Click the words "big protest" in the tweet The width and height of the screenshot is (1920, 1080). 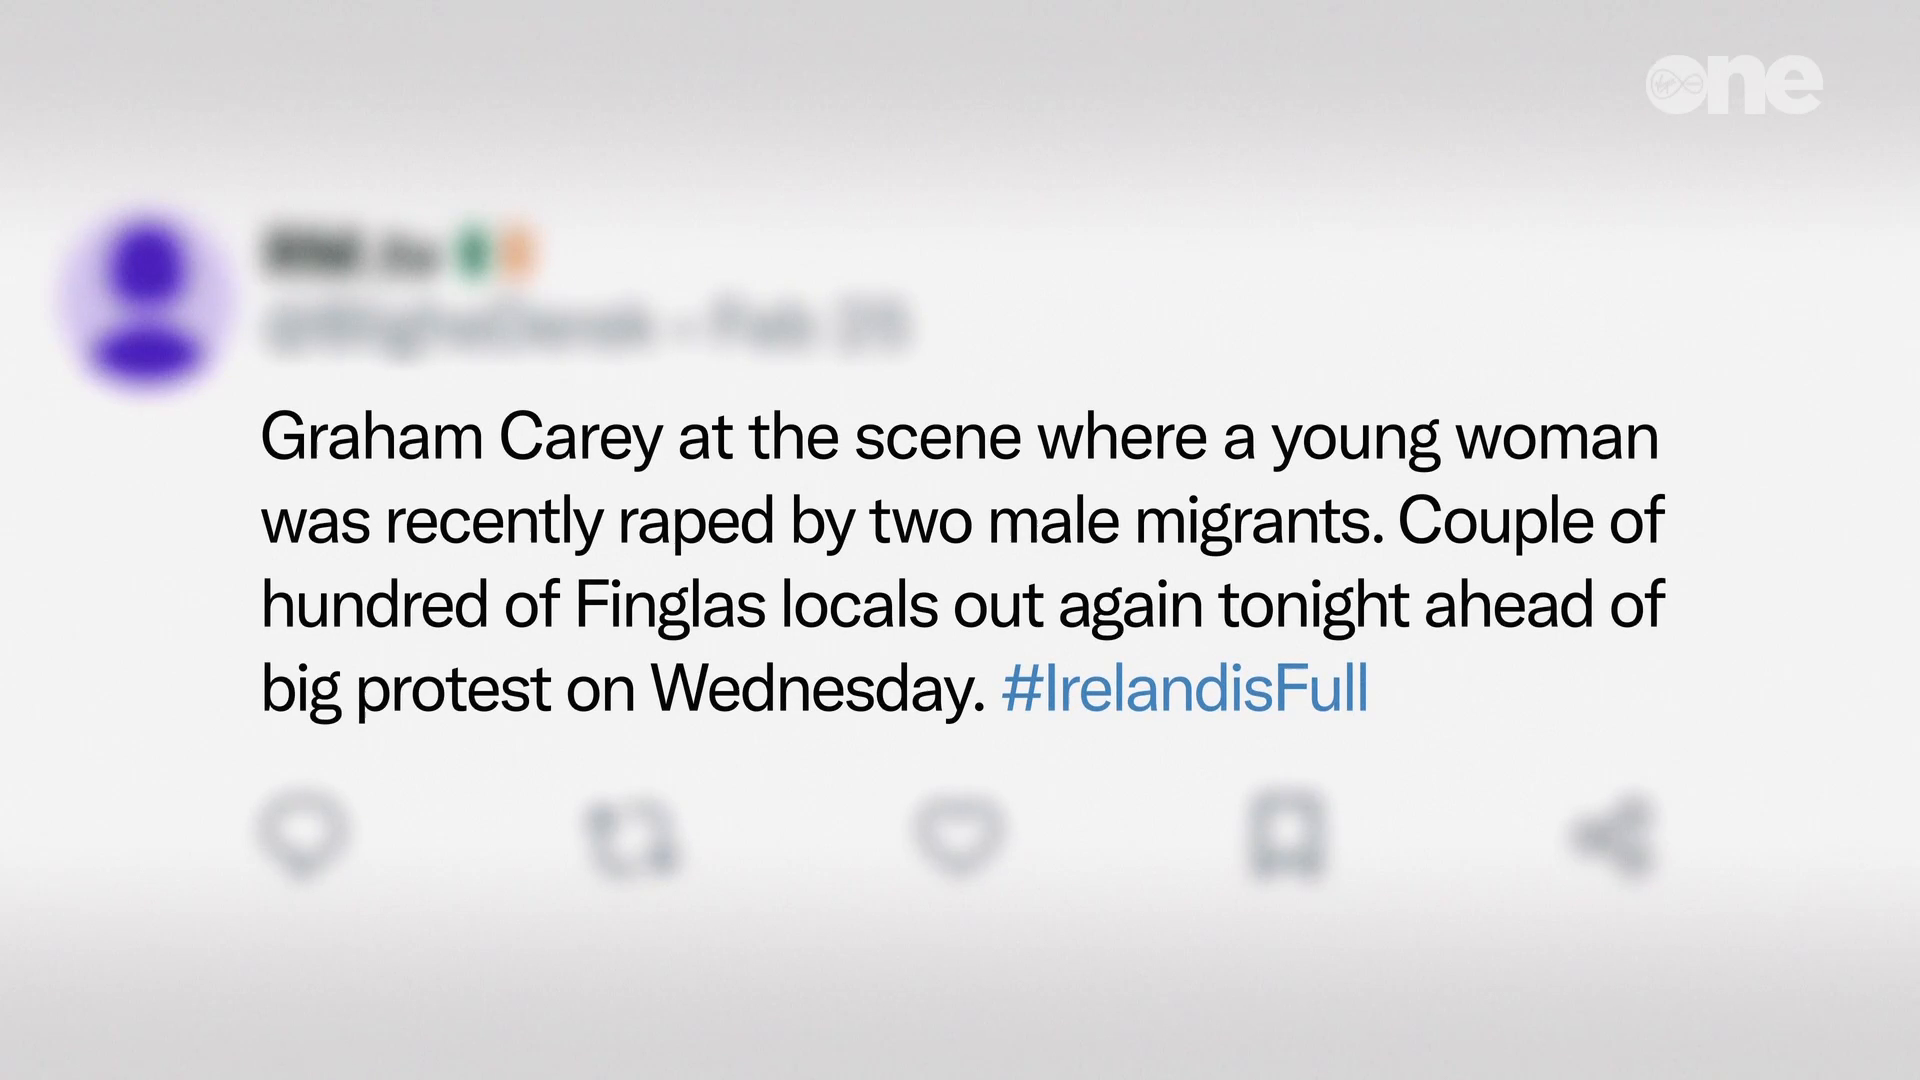coord(406,688)
